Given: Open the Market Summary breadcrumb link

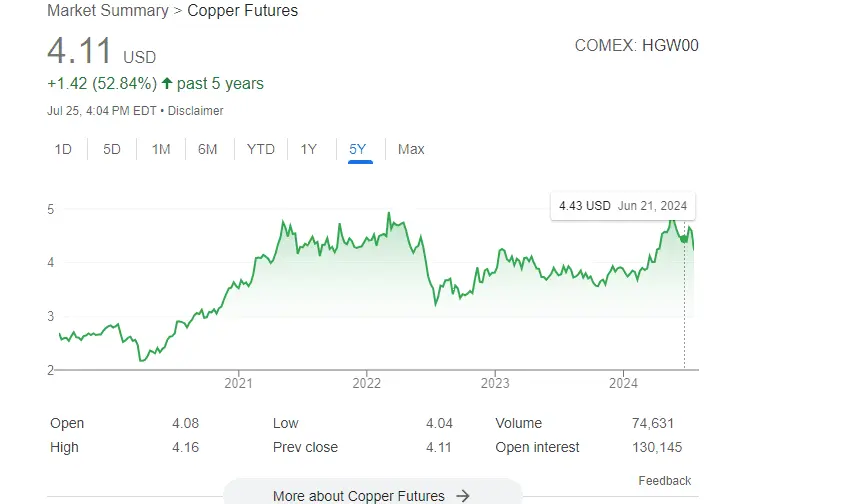Looking at the screenshot, I should pyautogui.click(x=108, y=11).
